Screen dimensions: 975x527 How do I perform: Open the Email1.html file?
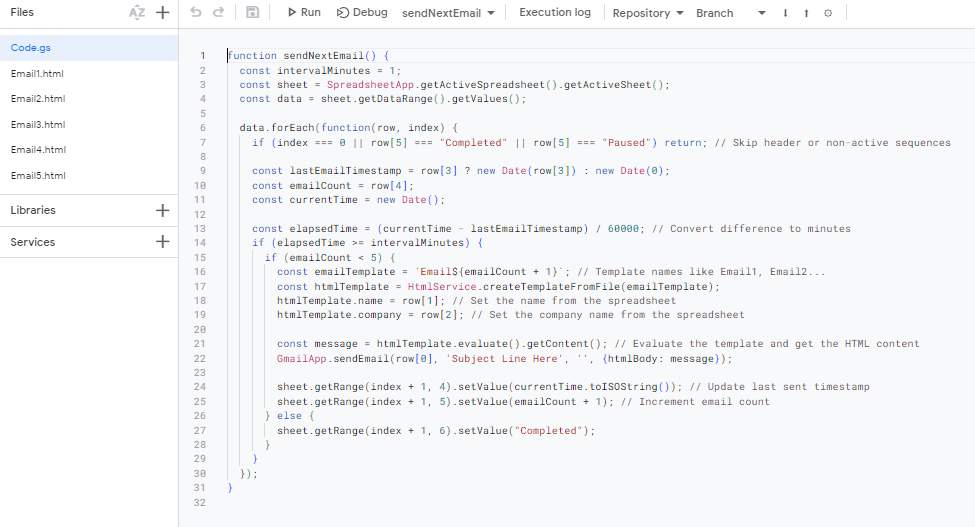point(38,74)
